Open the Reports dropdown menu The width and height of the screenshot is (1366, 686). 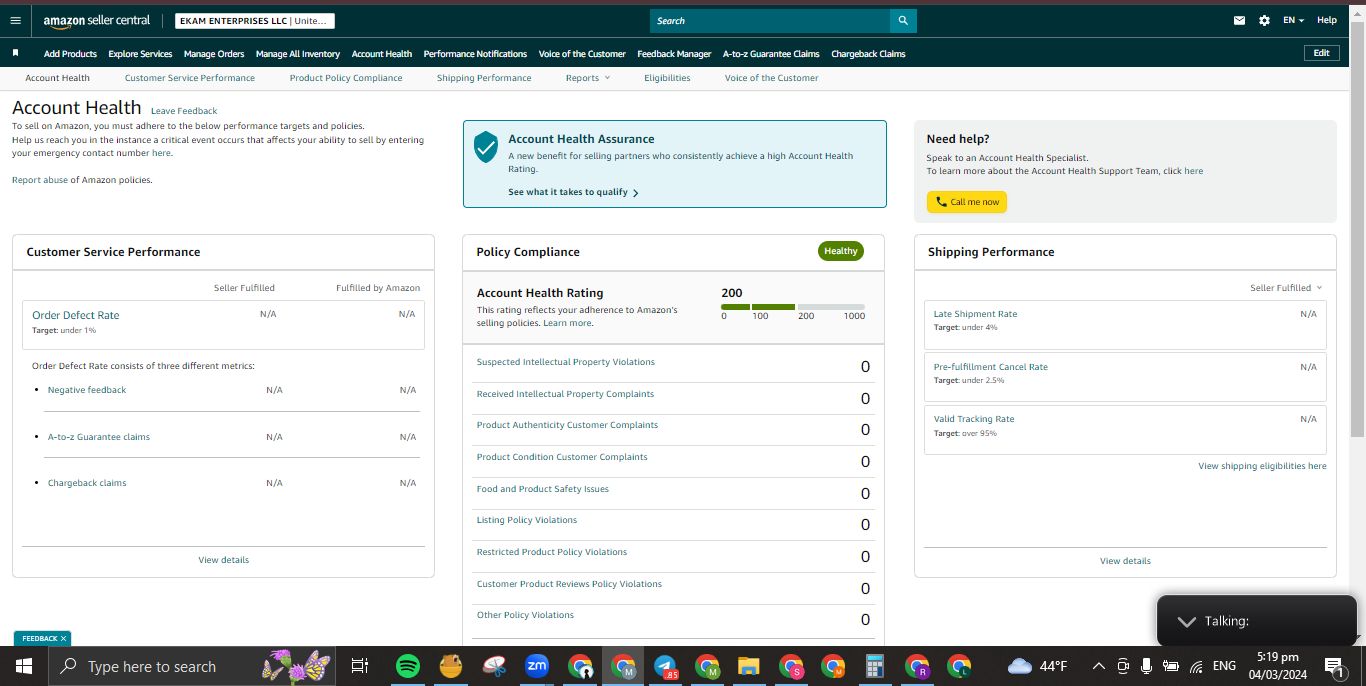[587, 78]
